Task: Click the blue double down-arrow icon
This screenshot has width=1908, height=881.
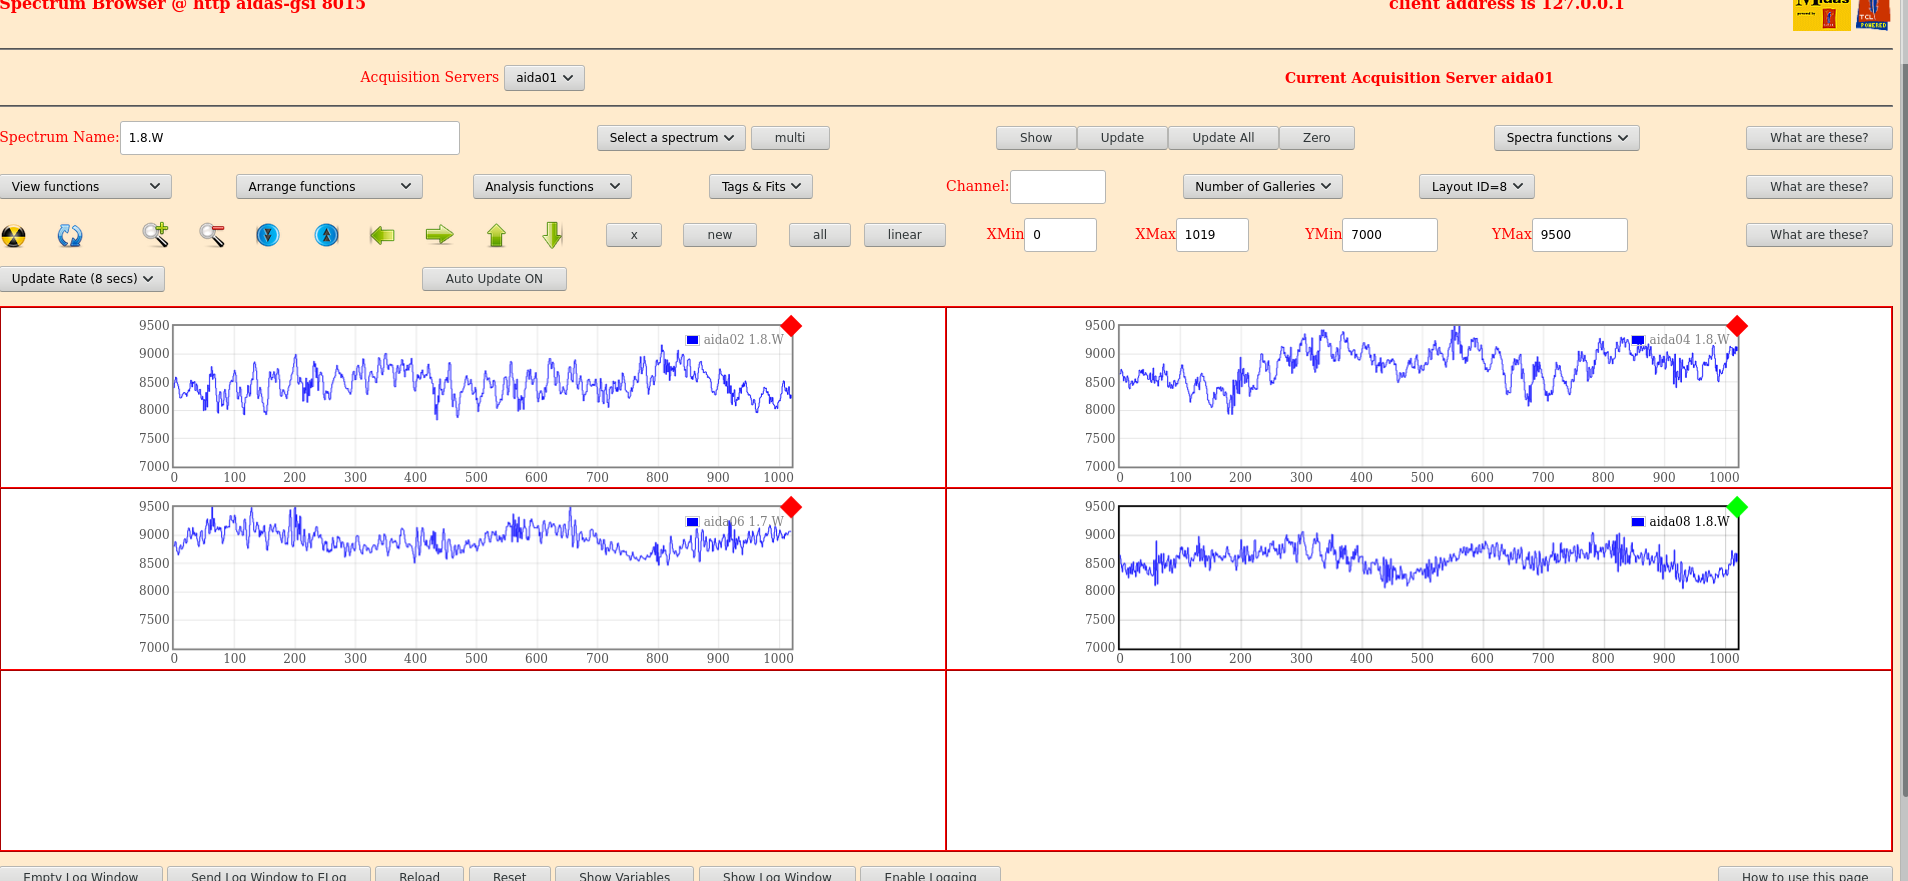Action: click(x=268, y=235)
